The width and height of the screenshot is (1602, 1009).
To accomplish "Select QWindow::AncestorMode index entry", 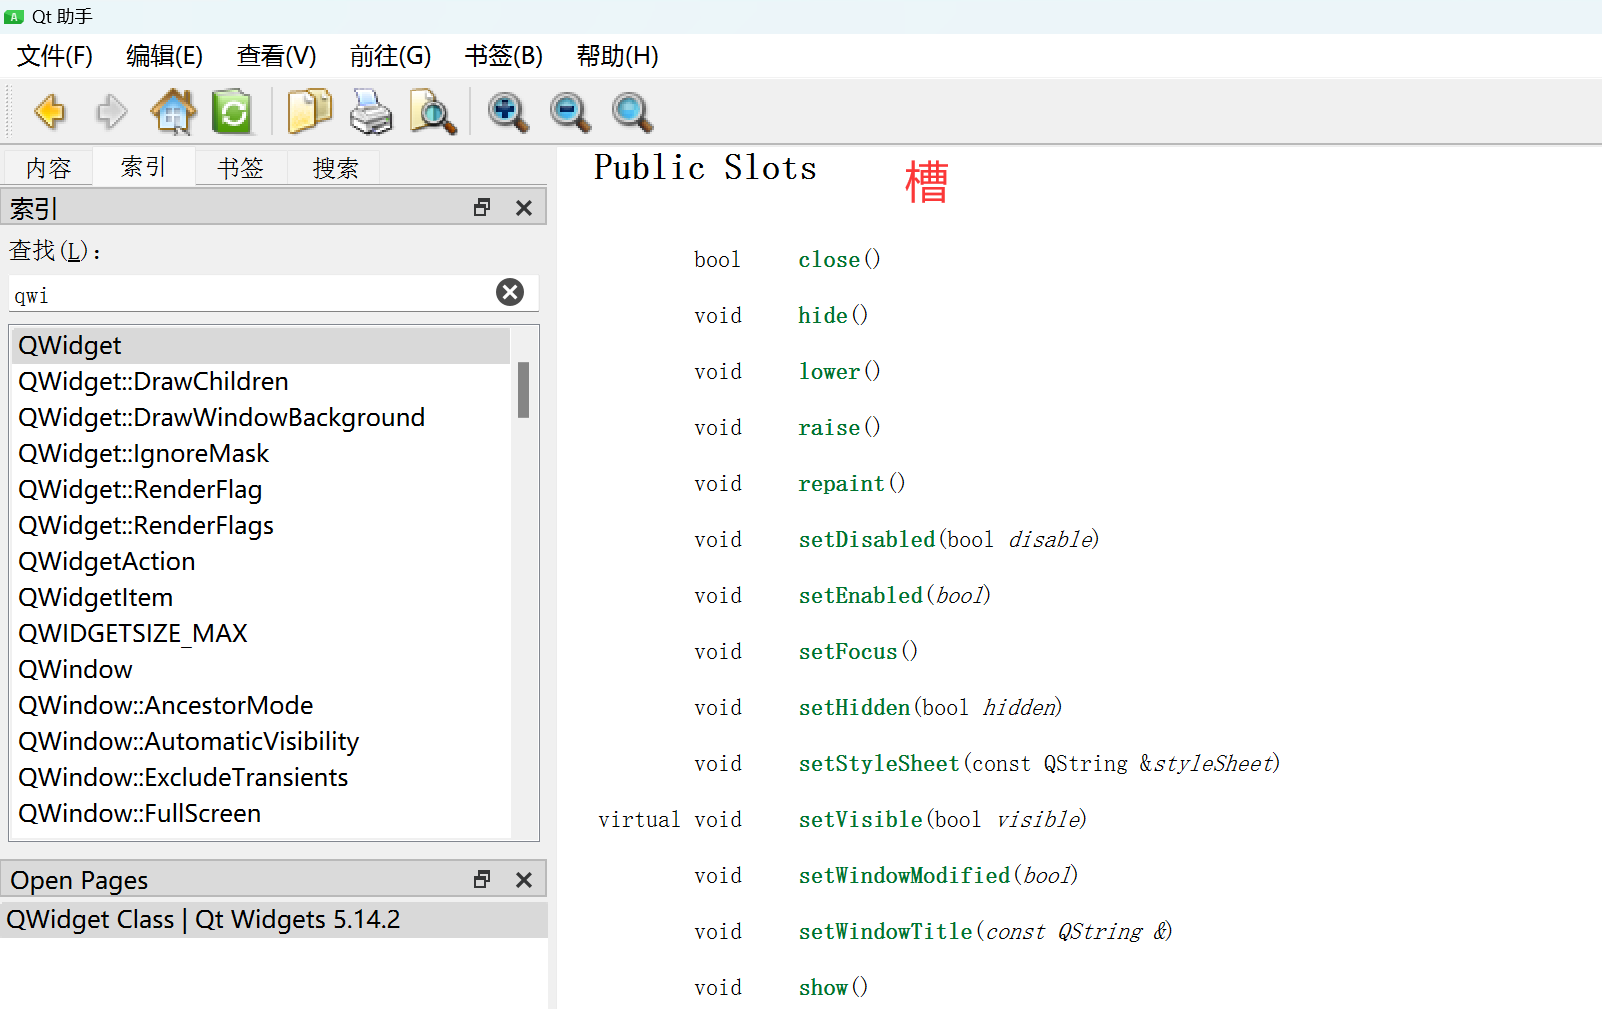I will click(261, 706).
